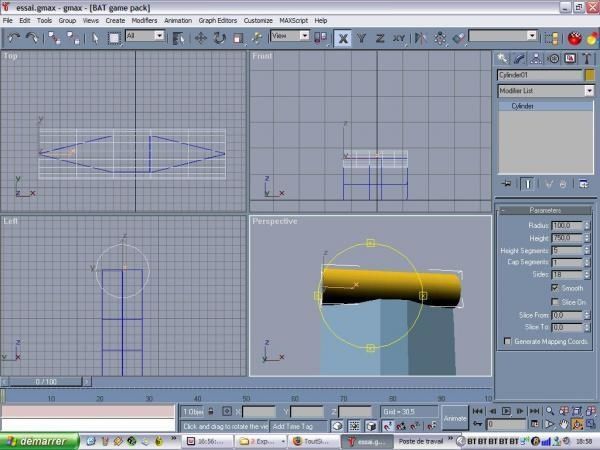Screen dimensions: 600x450
Task: Toggle the selection lock padlock
Action: coord(211,411)
